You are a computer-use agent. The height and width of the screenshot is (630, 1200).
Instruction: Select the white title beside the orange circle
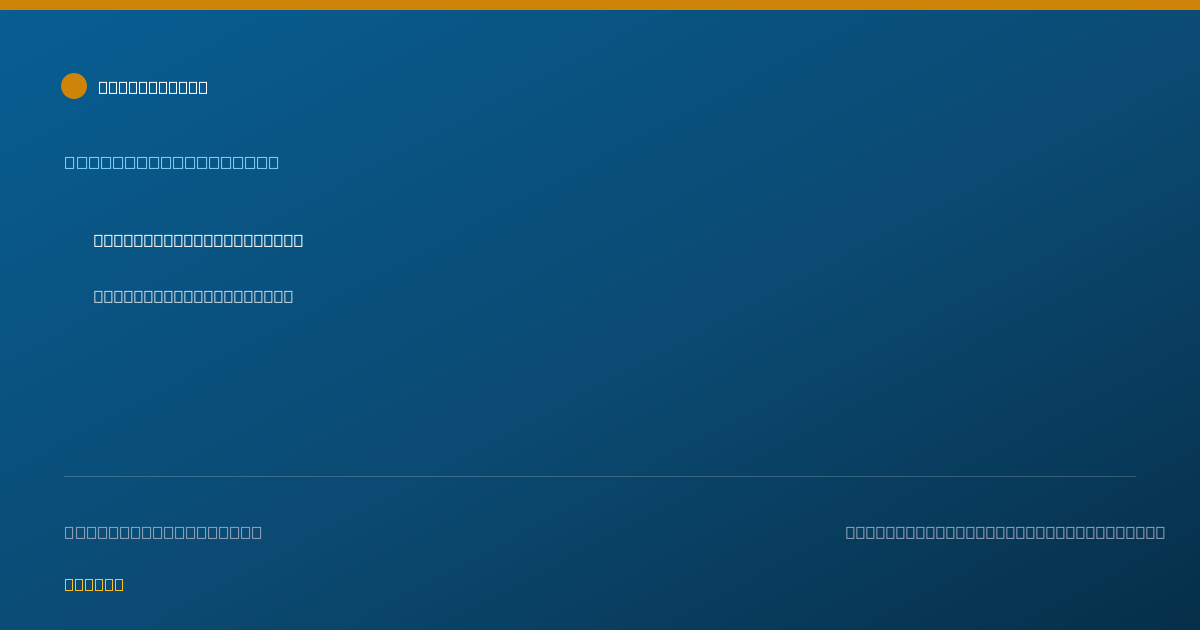coord(153,87)
